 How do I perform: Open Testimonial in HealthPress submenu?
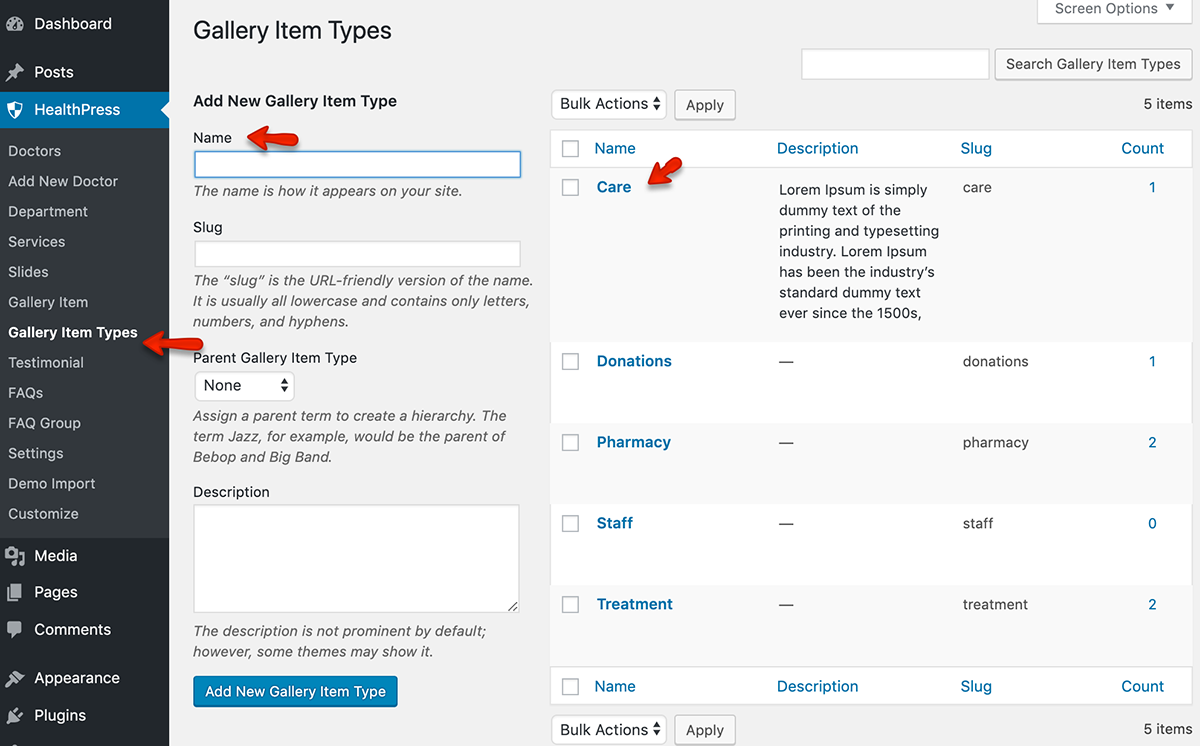coord(46,363)
